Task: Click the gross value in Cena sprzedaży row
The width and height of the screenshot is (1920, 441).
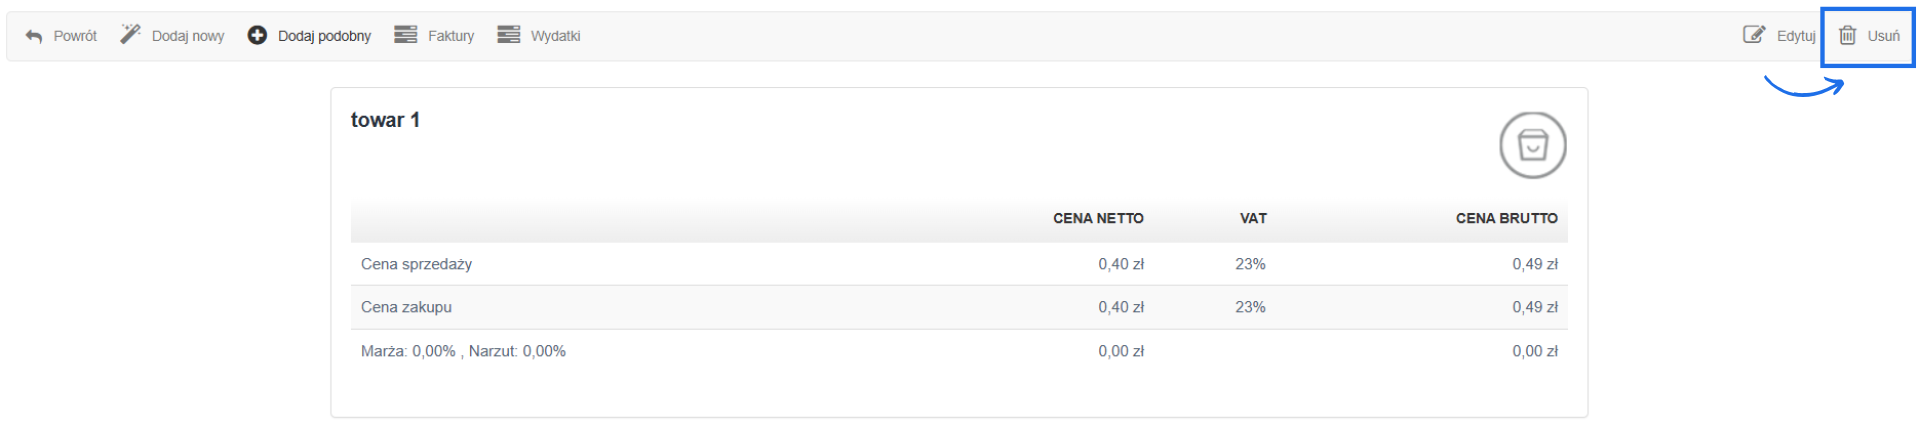Action: pos(1534,264)
